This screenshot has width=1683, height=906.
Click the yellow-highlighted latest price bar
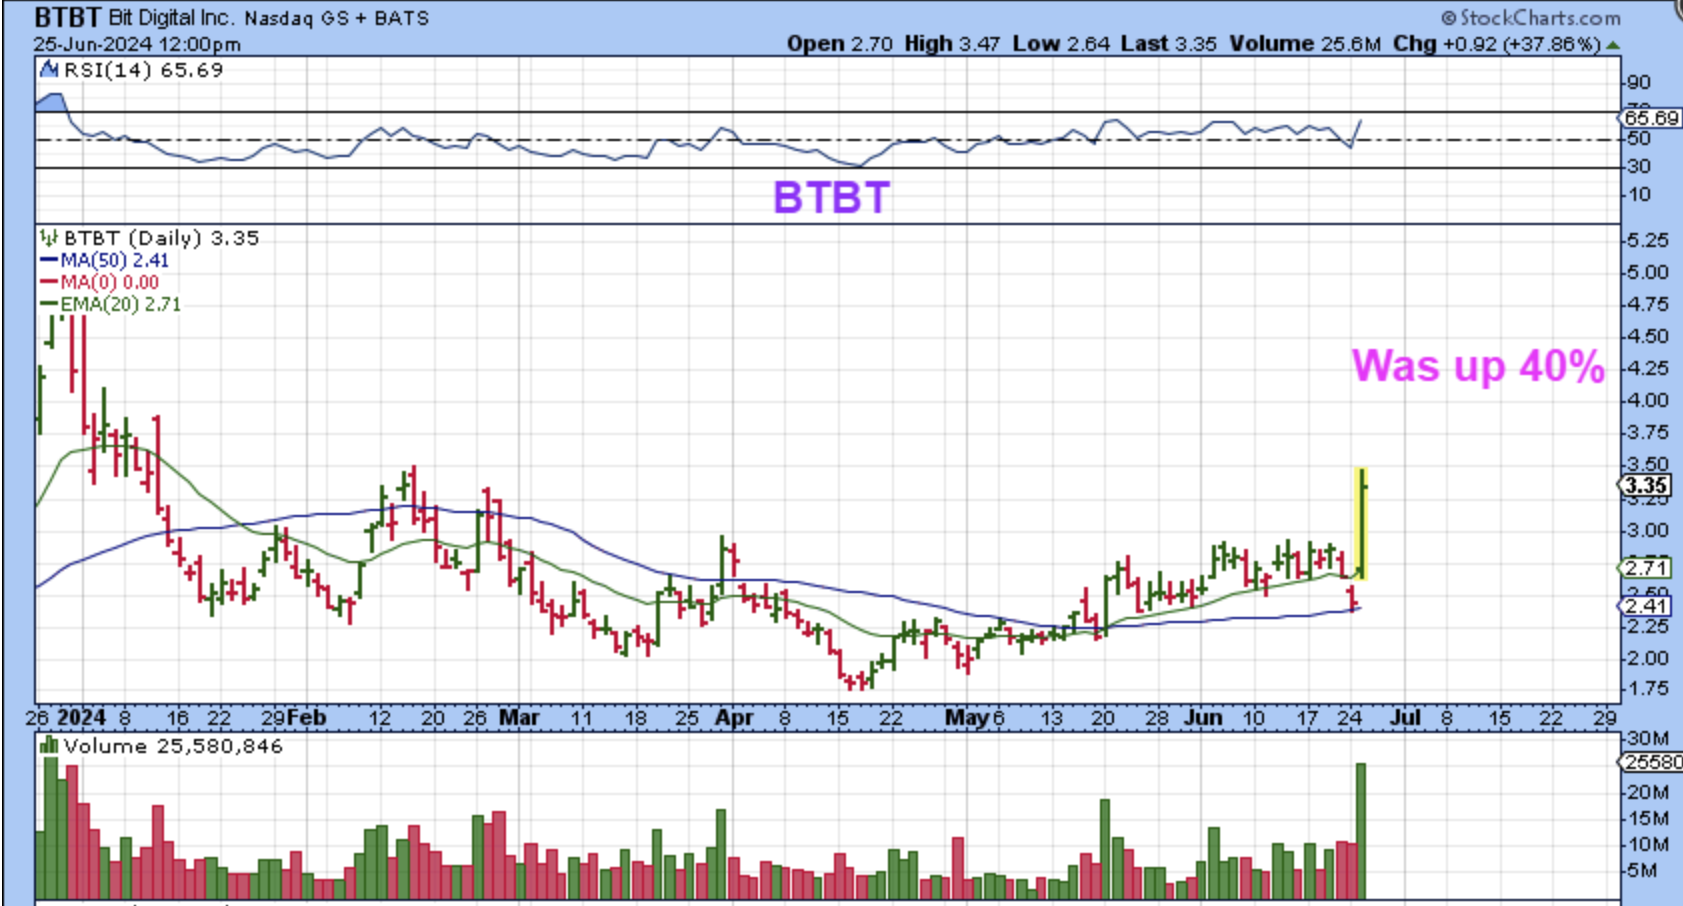(1362, 523)
